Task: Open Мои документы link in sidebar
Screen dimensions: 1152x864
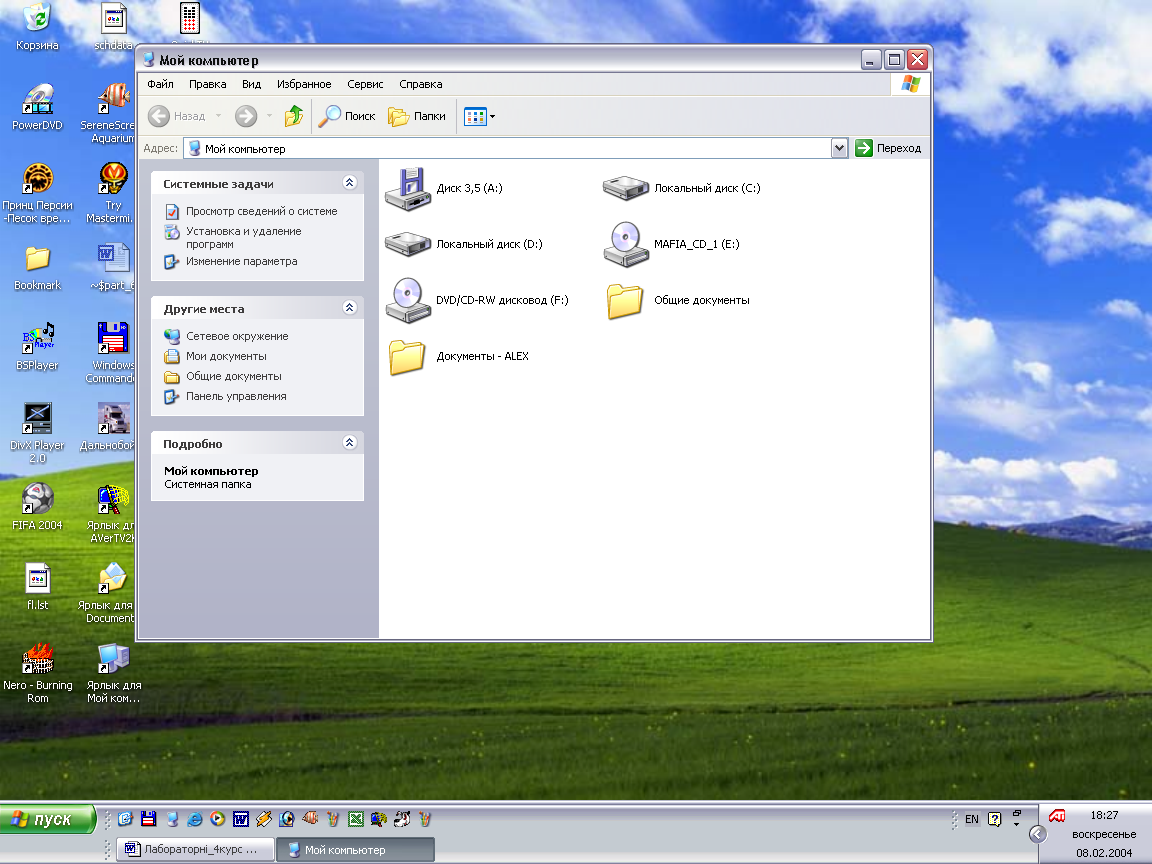Action: click(226, 356)
